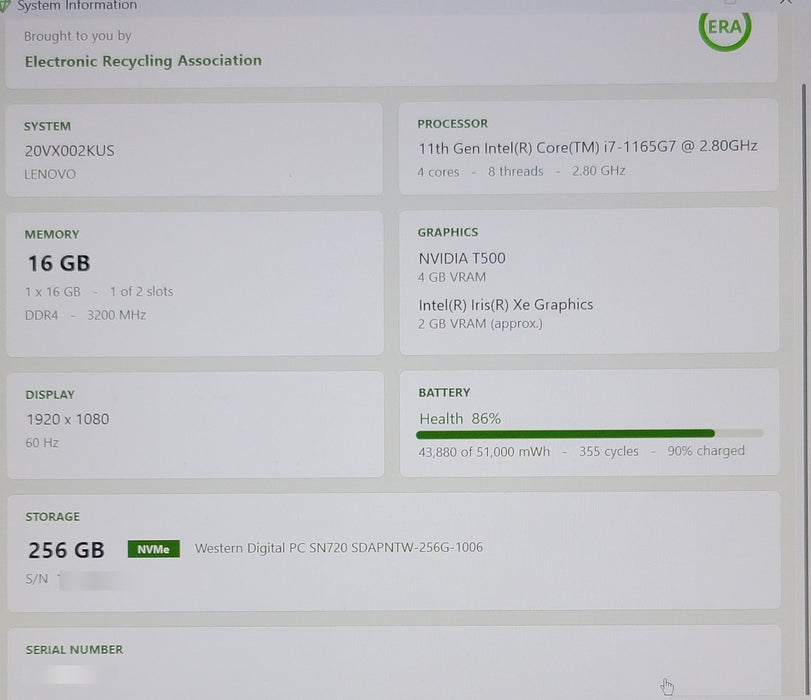Select the DDR4 memory type text

point(41,315)
